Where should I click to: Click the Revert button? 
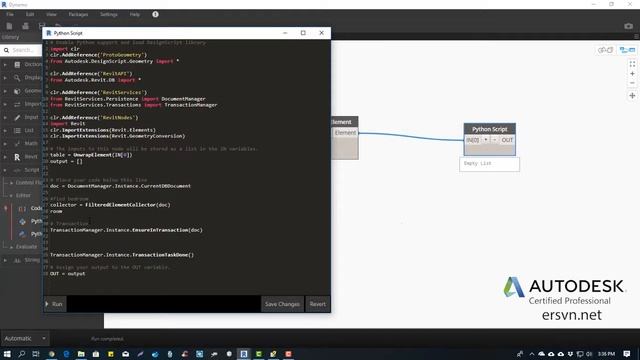[x=318, y=304]
